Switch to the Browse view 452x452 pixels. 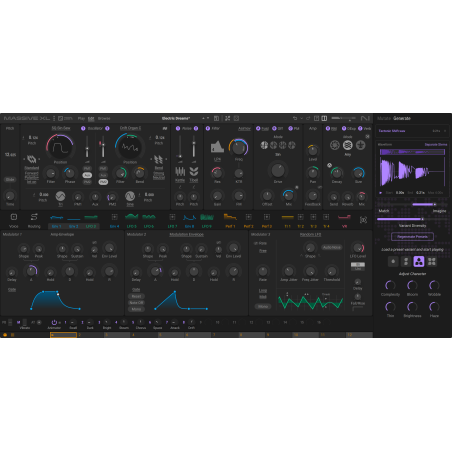(x=104, y=118)
